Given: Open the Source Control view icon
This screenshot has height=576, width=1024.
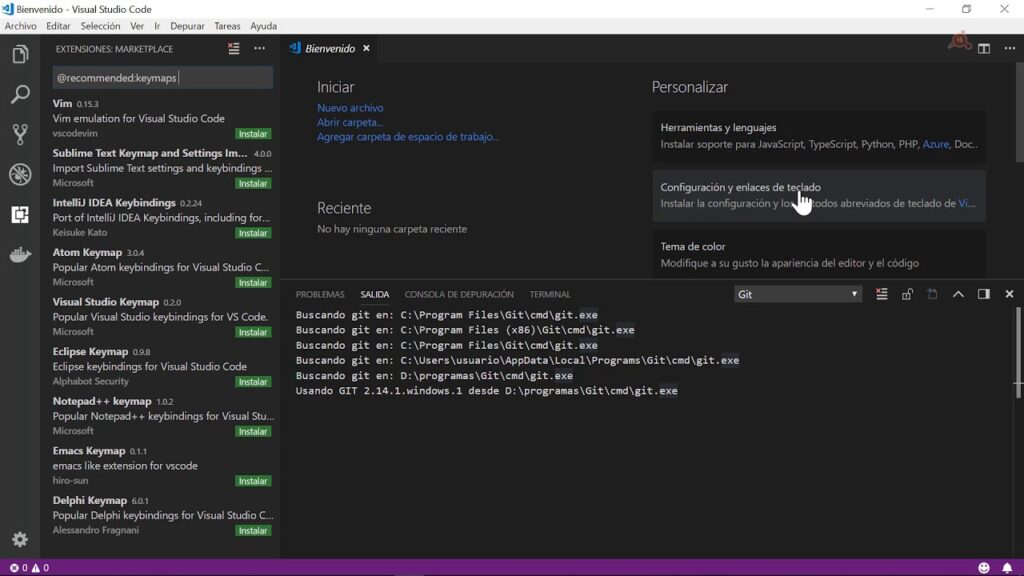Looking at the screenshot, I should click(x=20, y=134).
